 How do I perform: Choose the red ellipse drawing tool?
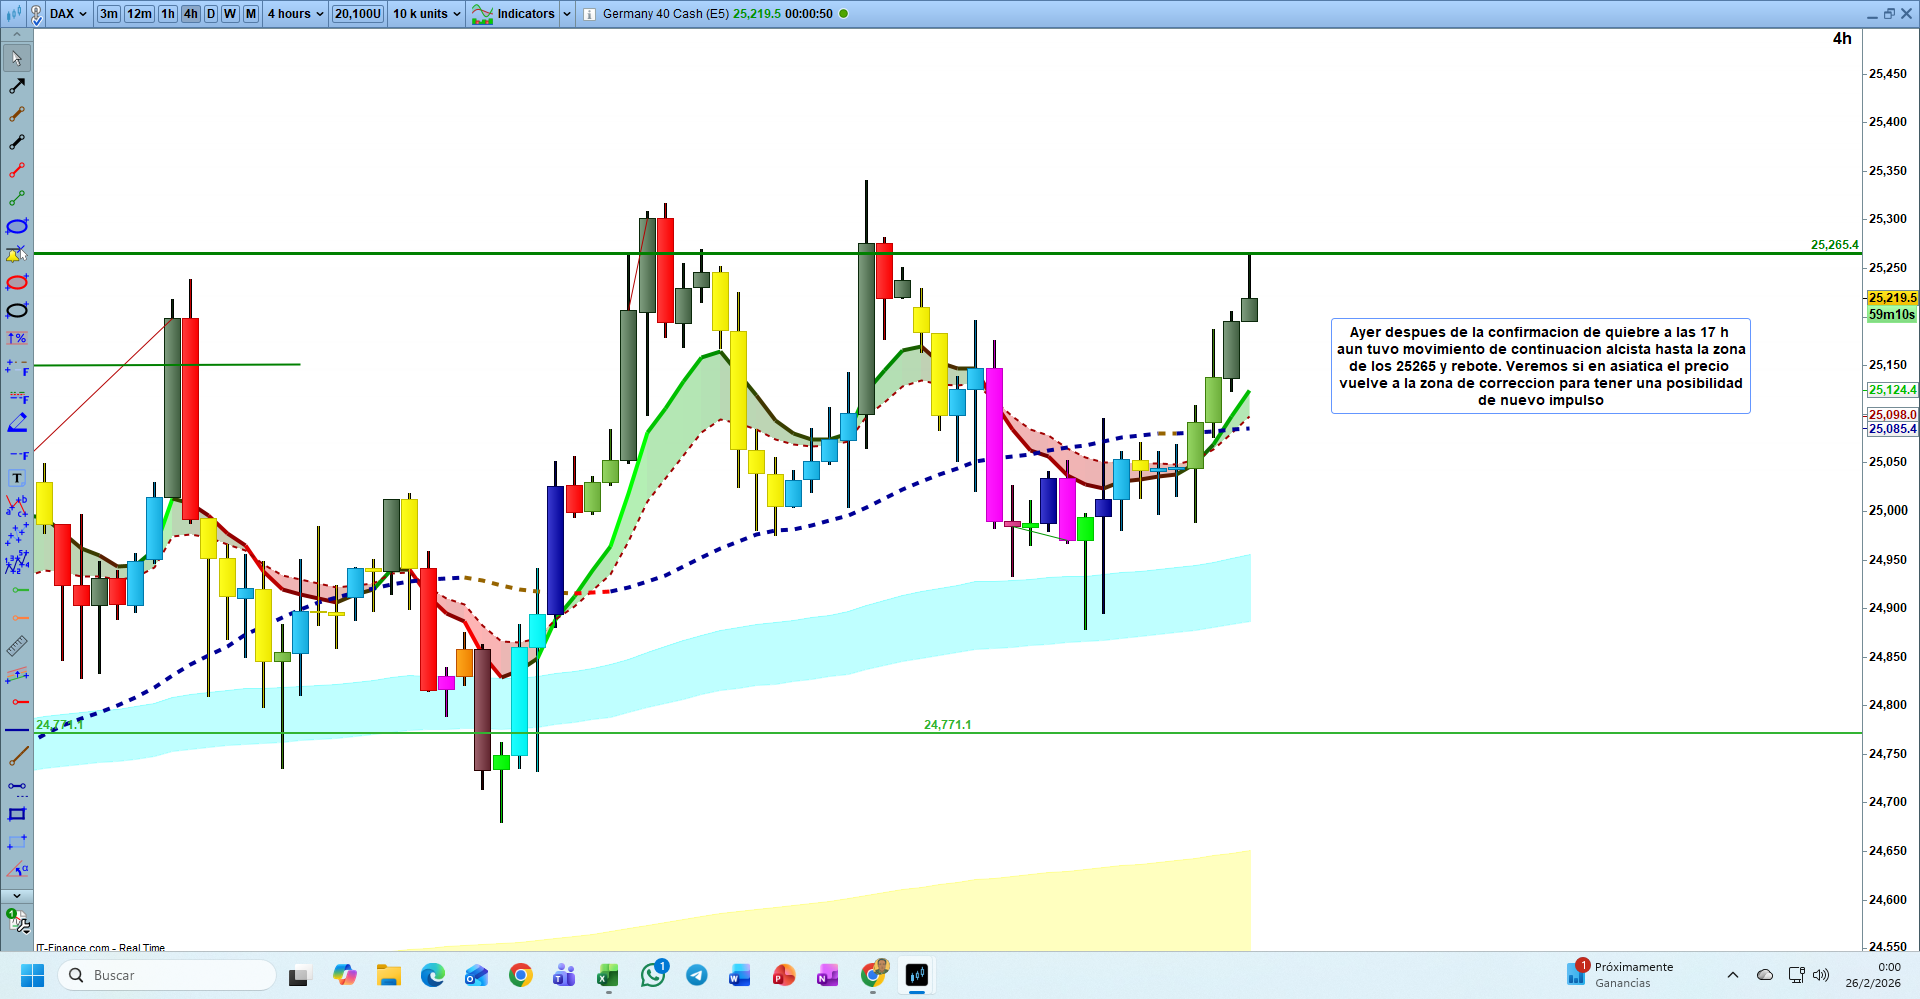17,282
